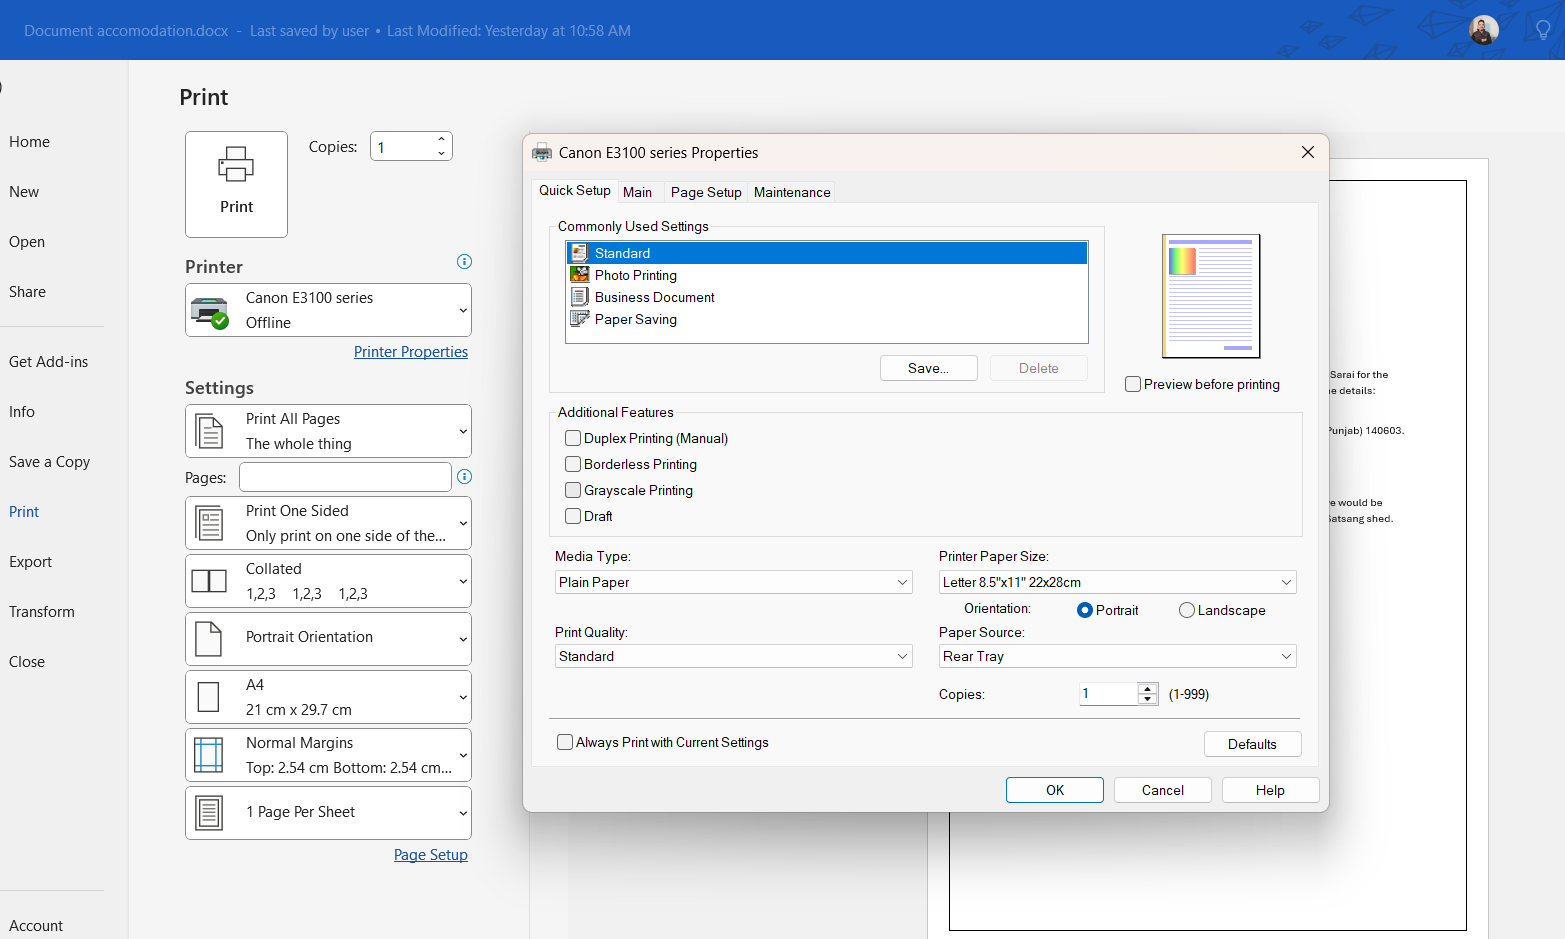Open the Page Setup tab in printer properties
This screenshot has width=1565, height=939.
pyautogui.click(x=705, y=191)
